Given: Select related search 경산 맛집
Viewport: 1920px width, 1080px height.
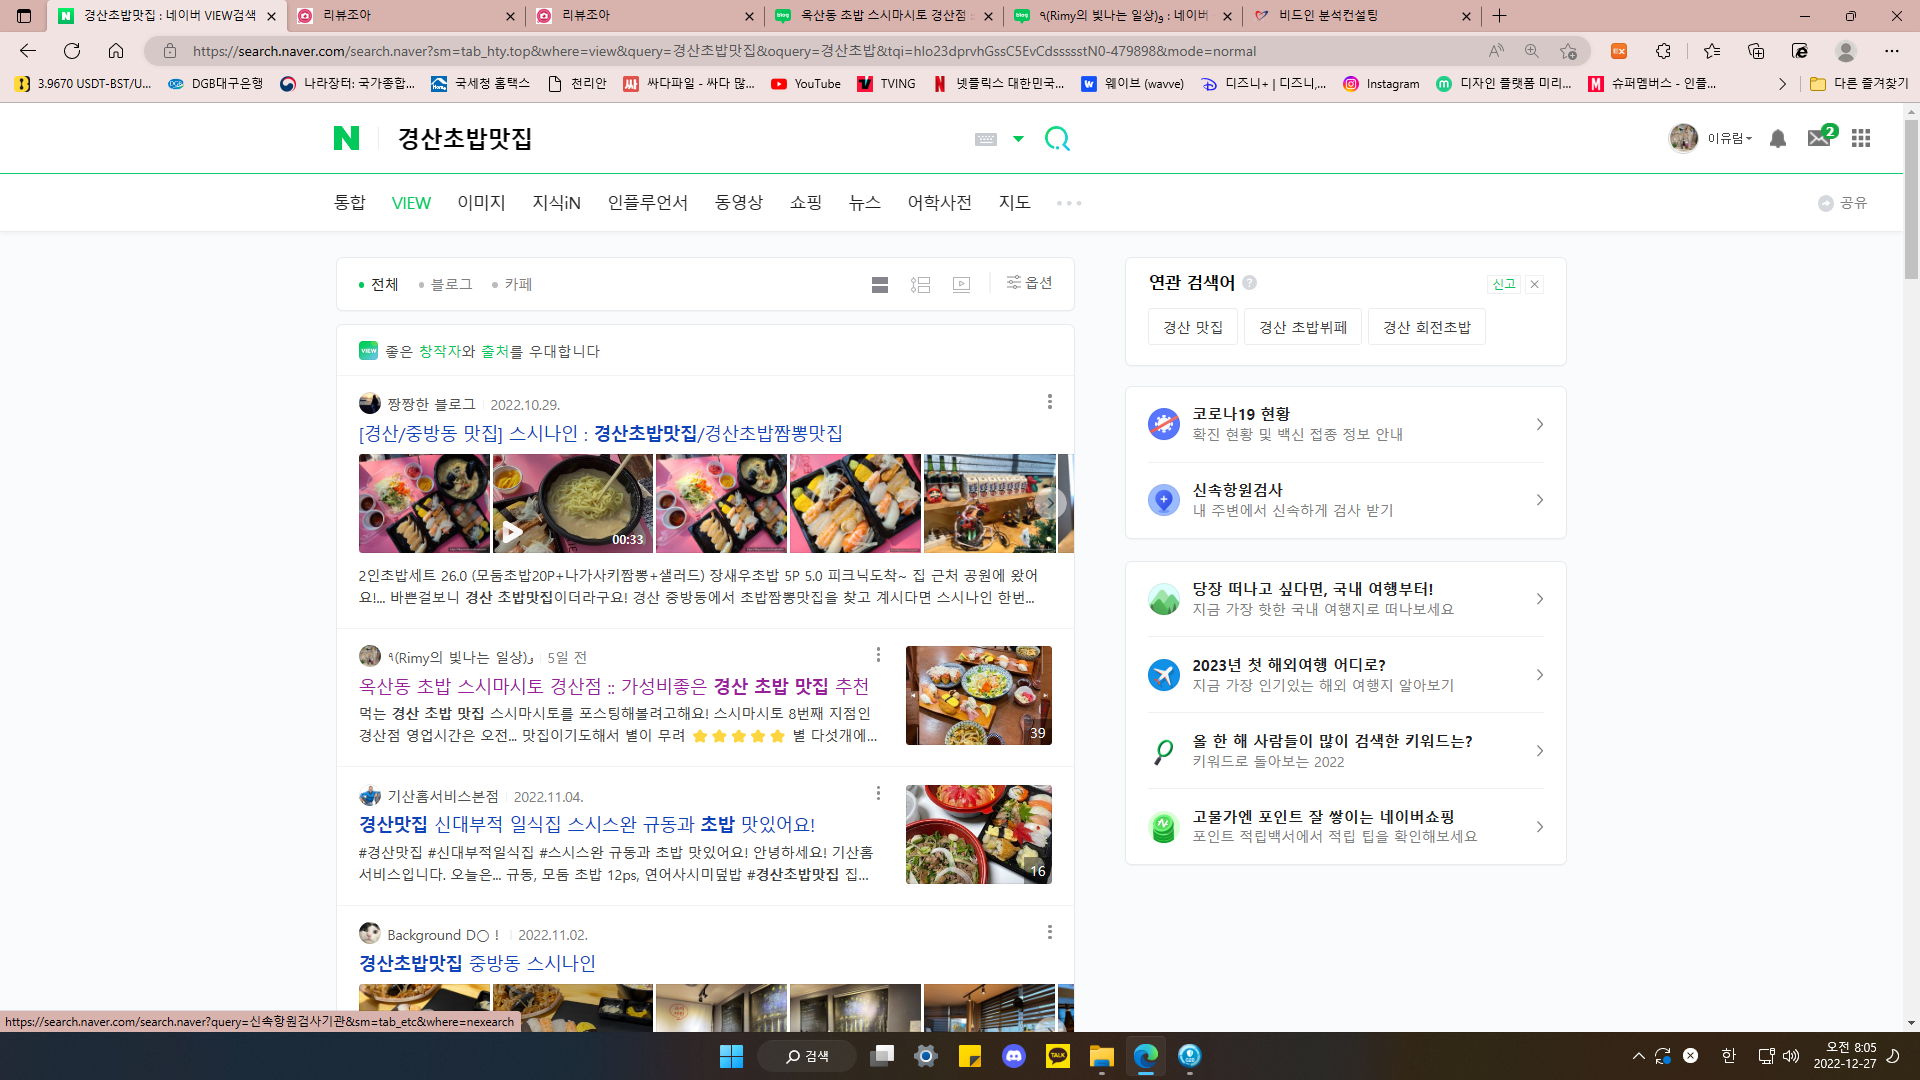Looking at the screenshot, I should point(1193,327).
